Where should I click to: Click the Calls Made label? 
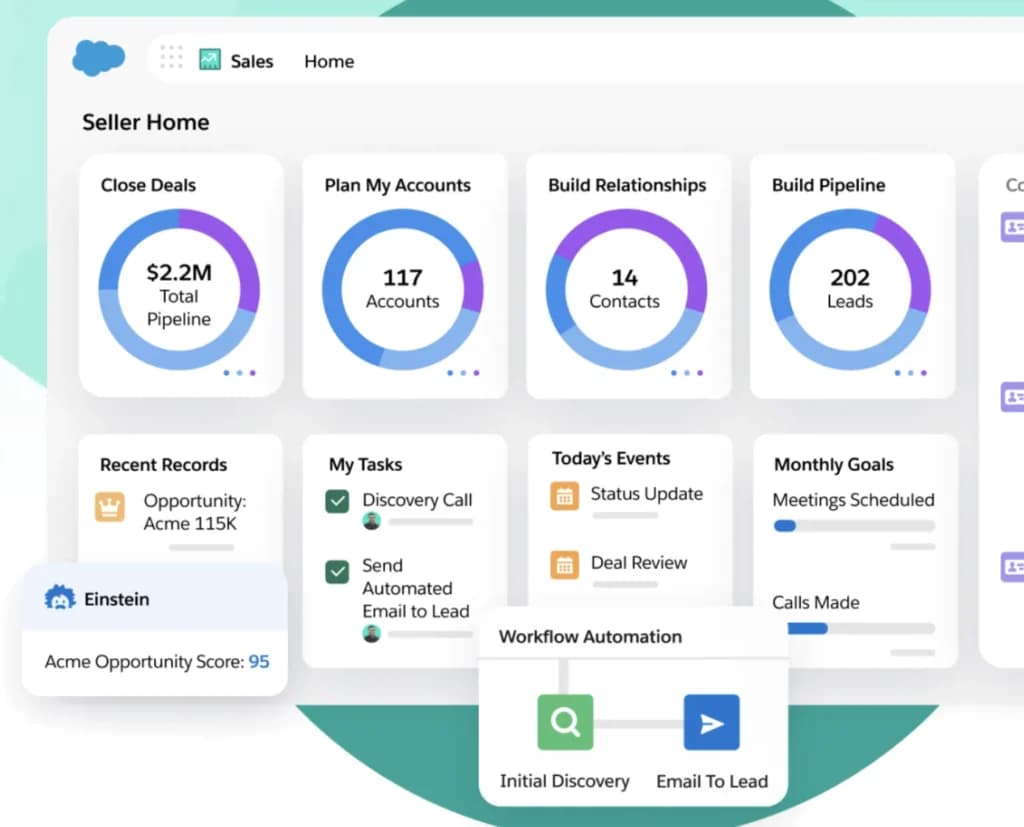(x=816, y=603)
